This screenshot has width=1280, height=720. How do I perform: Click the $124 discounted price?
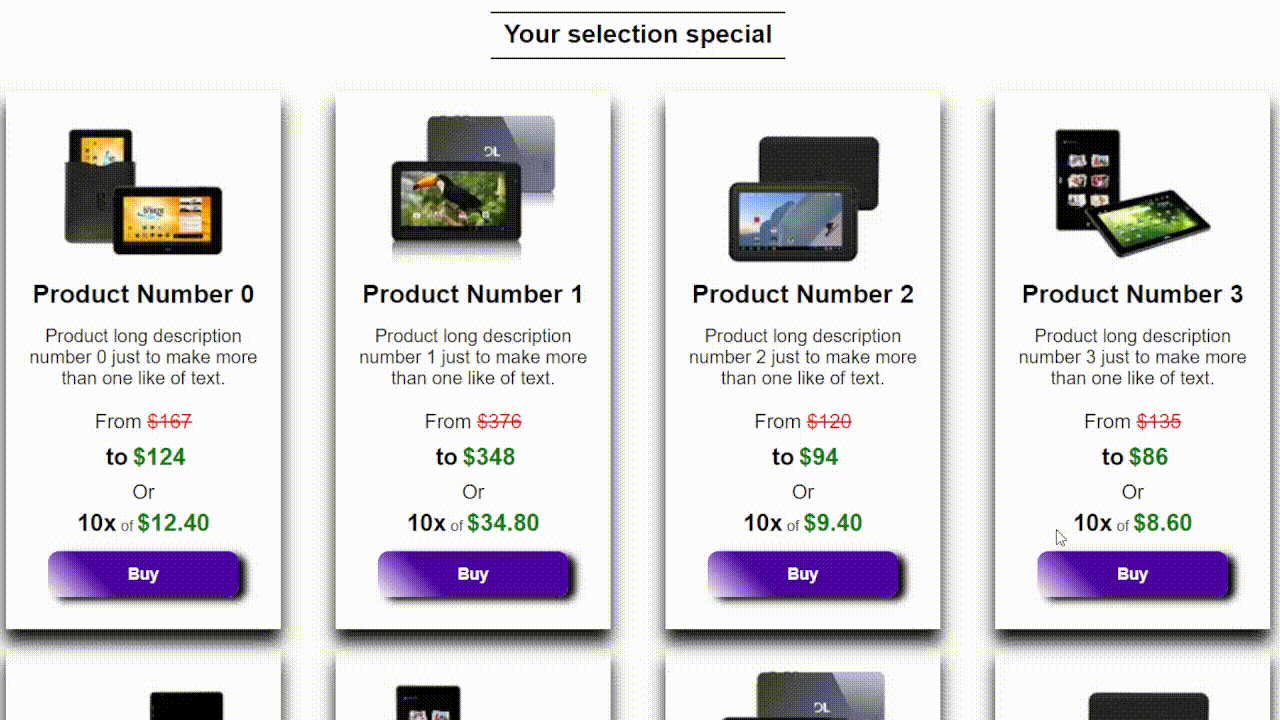(159, 457)
